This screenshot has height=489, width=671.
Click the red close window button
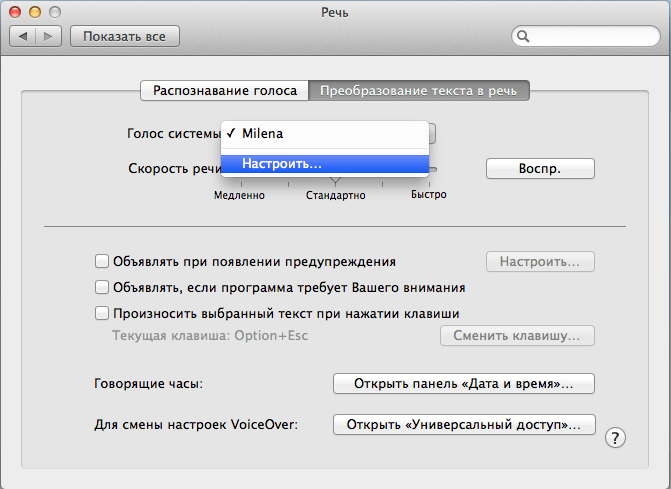click(x=19, y=11)
